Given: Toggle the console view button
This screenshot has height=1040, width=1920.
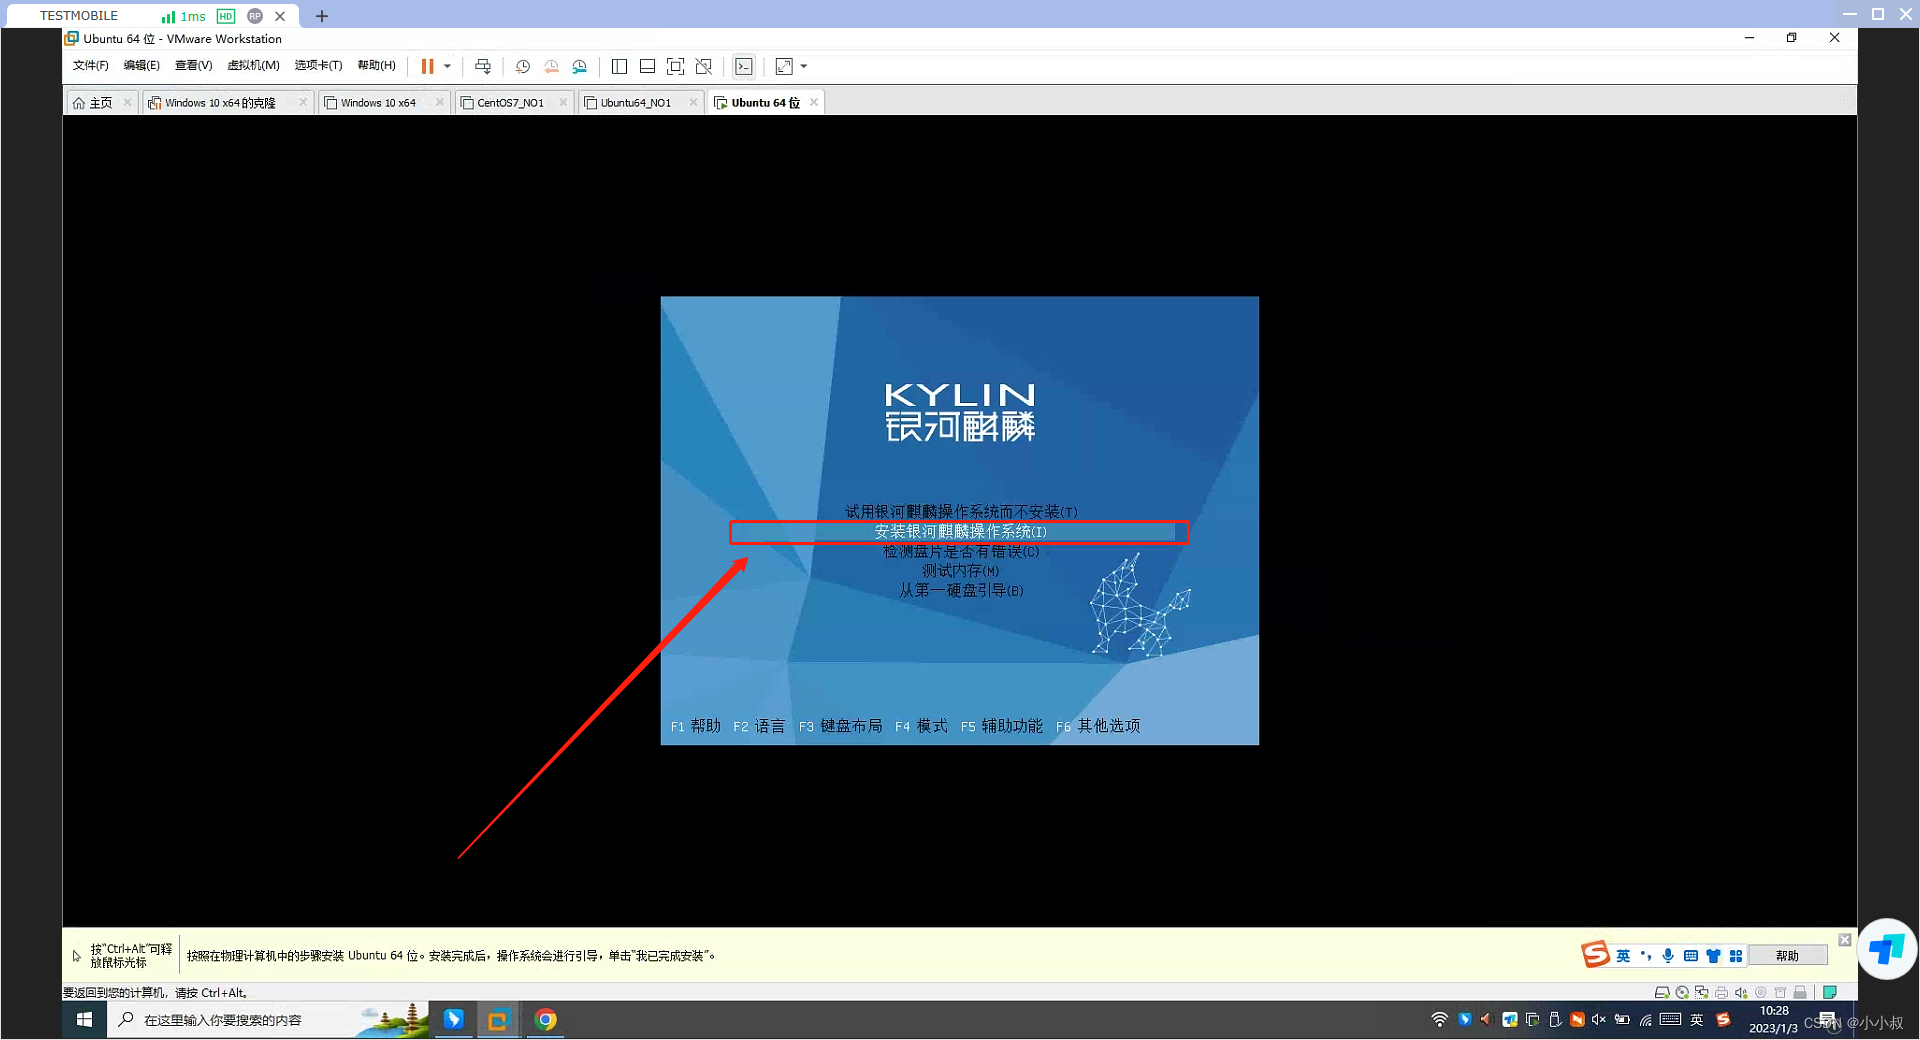Looking at the screenshot, I should coord(744,66).
